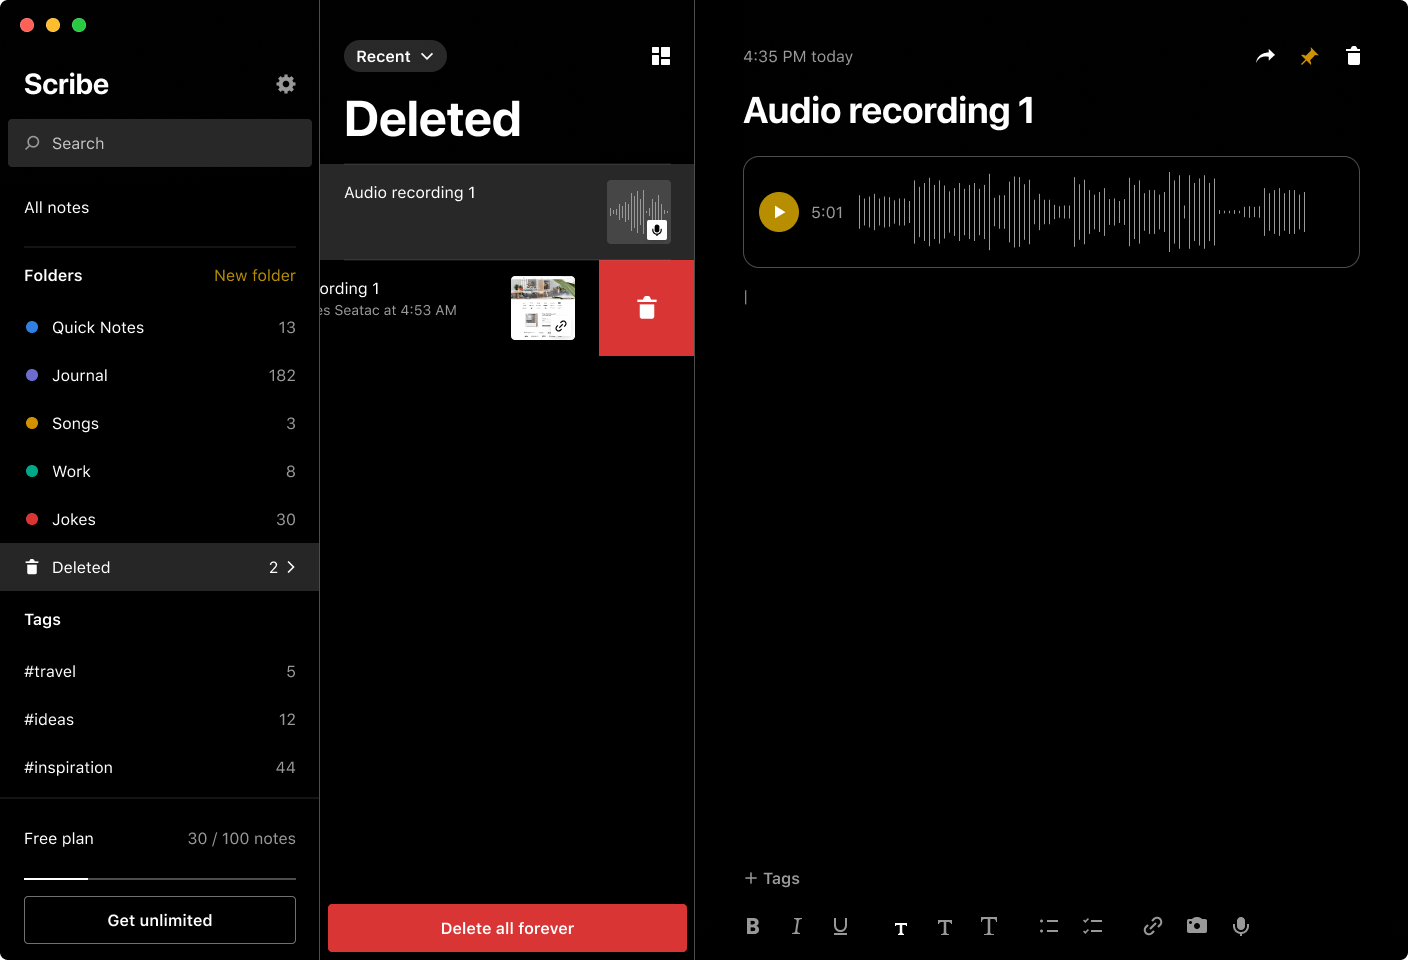Open the Quick Notes folder
Screen dimensions: 1408x960
[x=160, y=327]
